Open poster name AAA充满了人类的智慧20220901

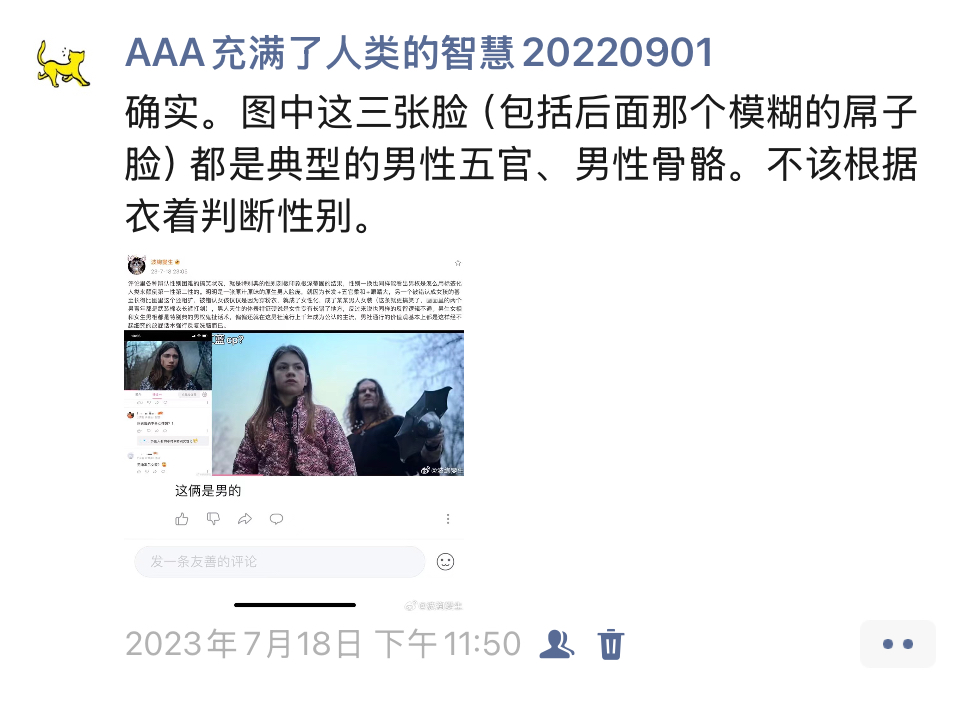coord(419,53)
